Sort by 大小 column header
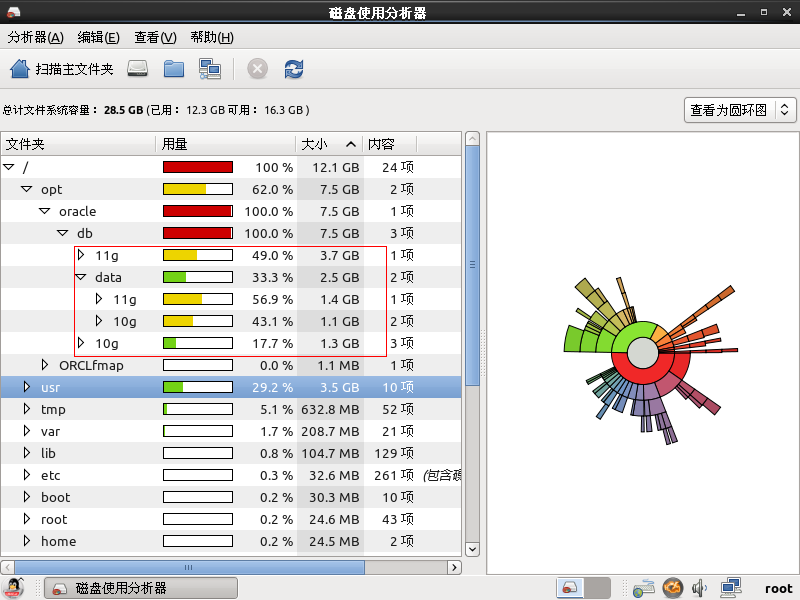Image resolution: width=800 pixels, height=600 pixels. pos(329,144)
